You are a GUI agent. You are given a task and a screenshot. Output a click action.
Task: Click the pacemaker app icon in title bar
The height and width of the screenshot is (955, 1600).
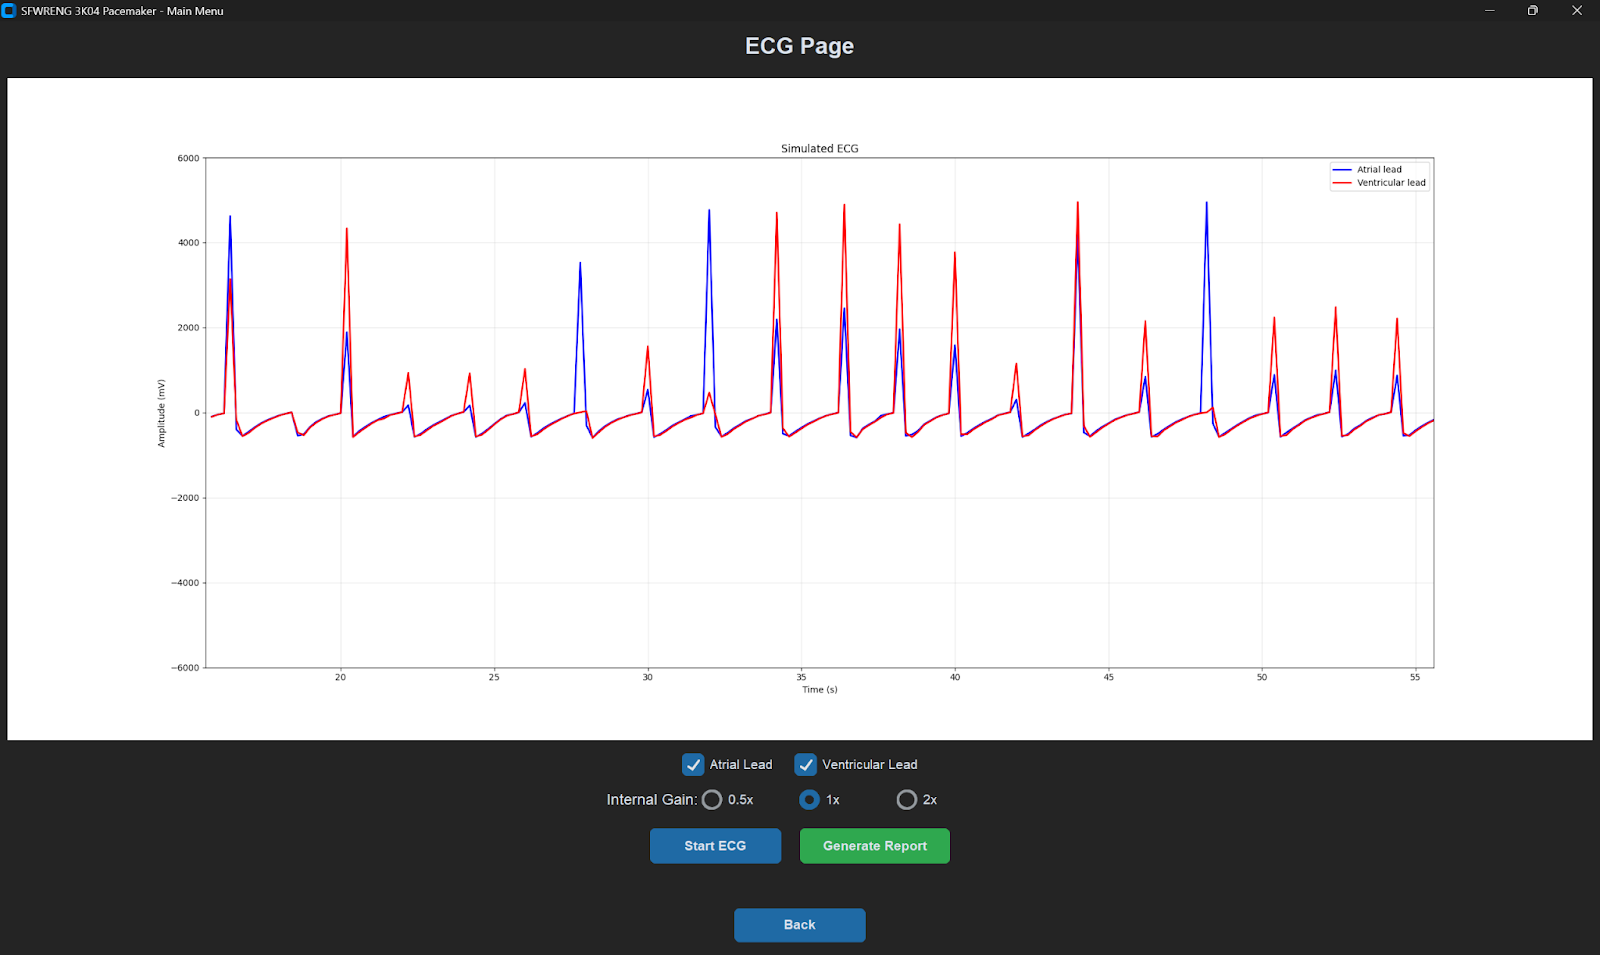point(9,11)
